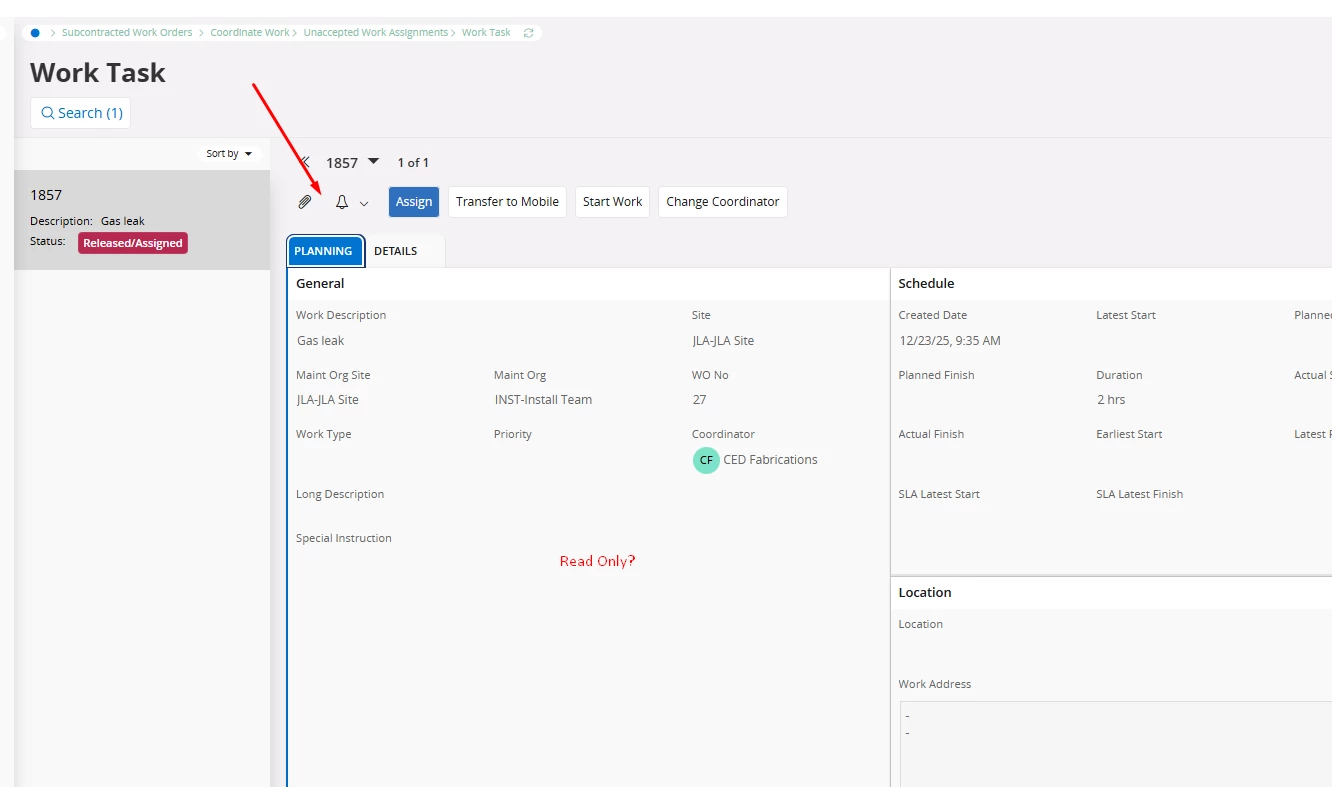The height and width of the screenshot is (787, 1332).
Task: Collapse the record list with the double-chevron icon
Action: (305, 162)
